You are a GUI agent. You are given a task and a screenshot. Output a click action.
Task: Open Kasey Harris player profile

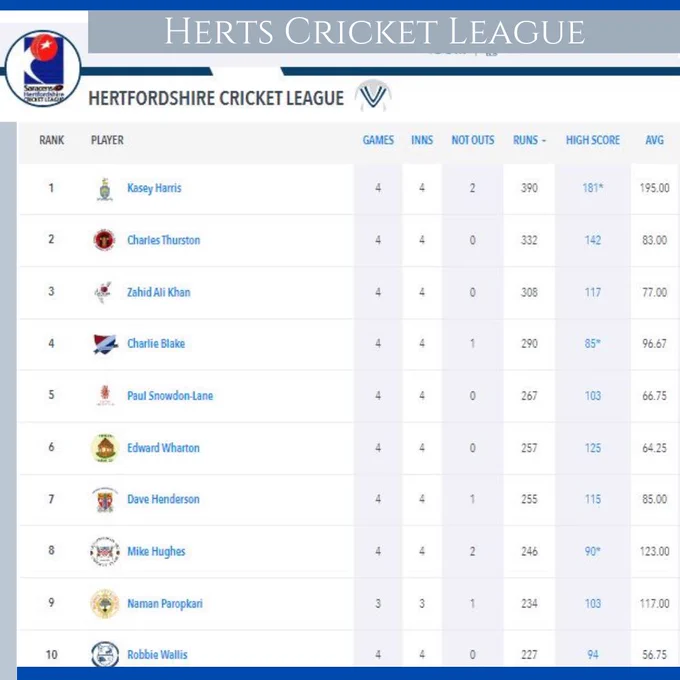pyautogui.click(x=154, y=188)
